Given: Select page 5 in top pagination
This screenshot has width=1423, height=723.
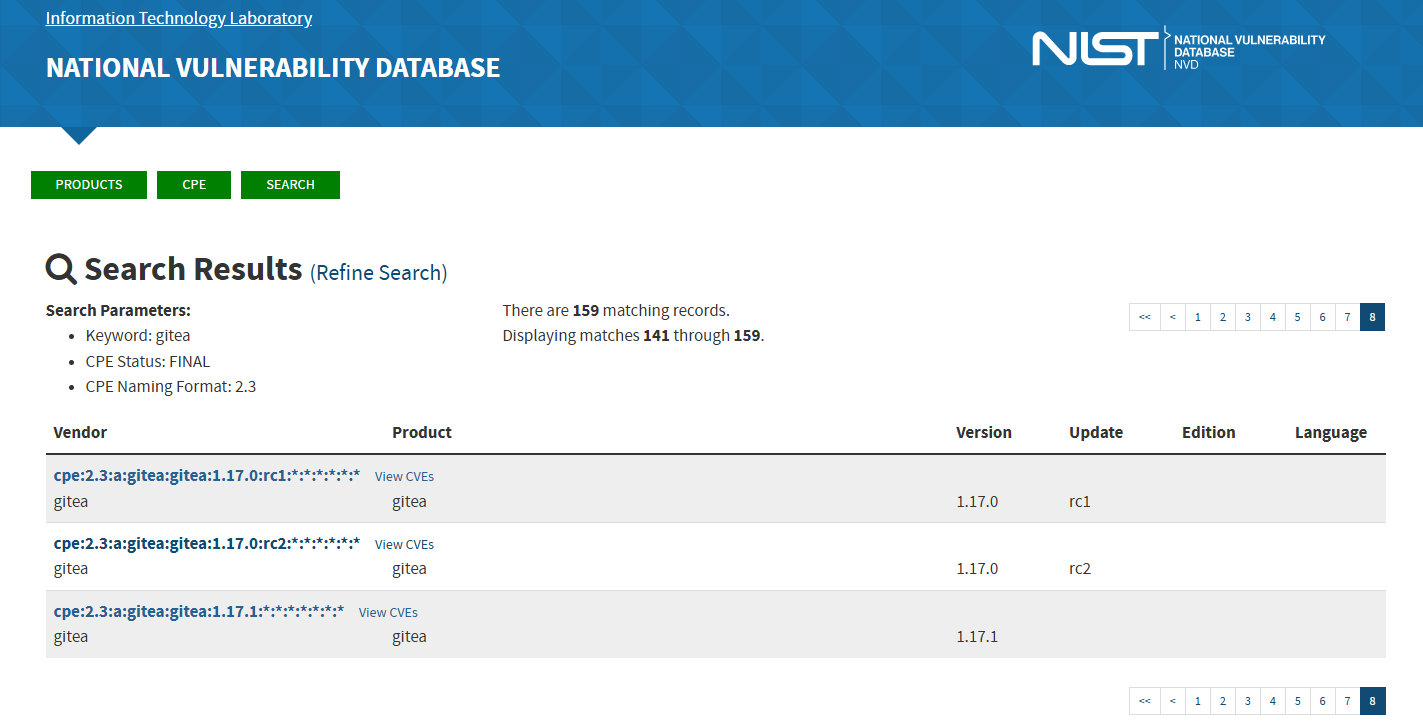Looking at the screenshot, I should (x=1298, y=317).
